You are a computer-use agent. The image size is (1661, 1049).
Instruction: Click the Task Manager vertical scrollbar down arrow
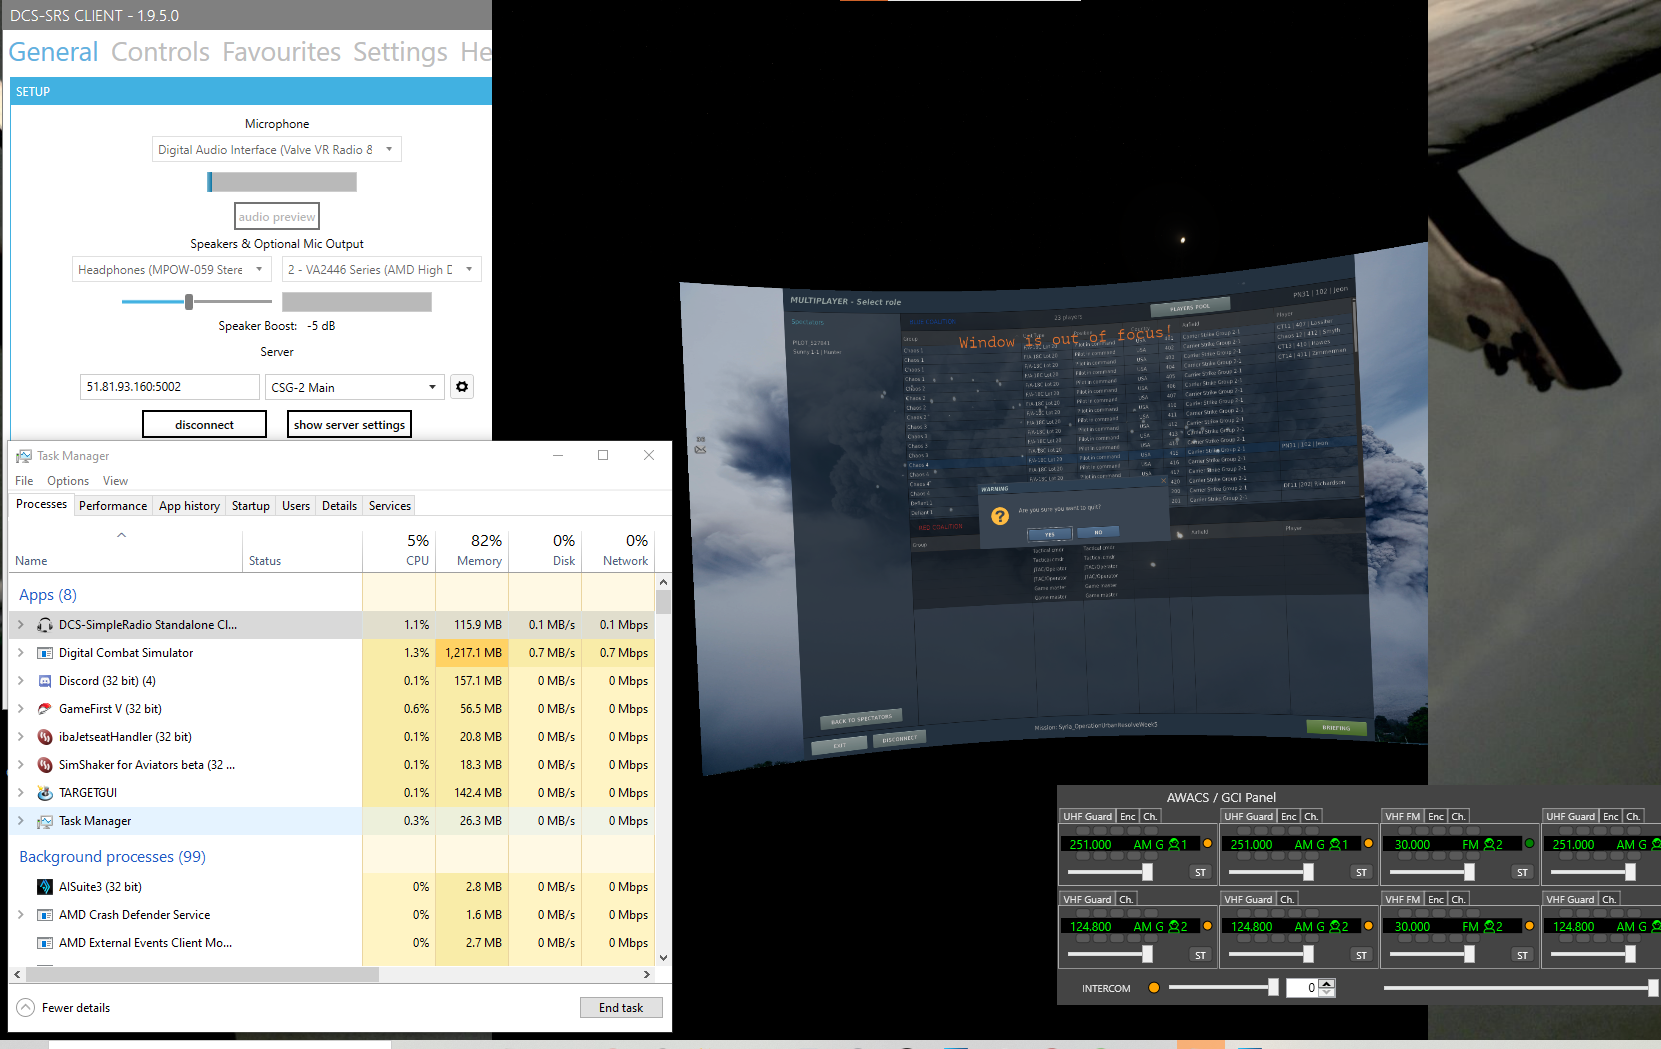(x=663, y=957)
